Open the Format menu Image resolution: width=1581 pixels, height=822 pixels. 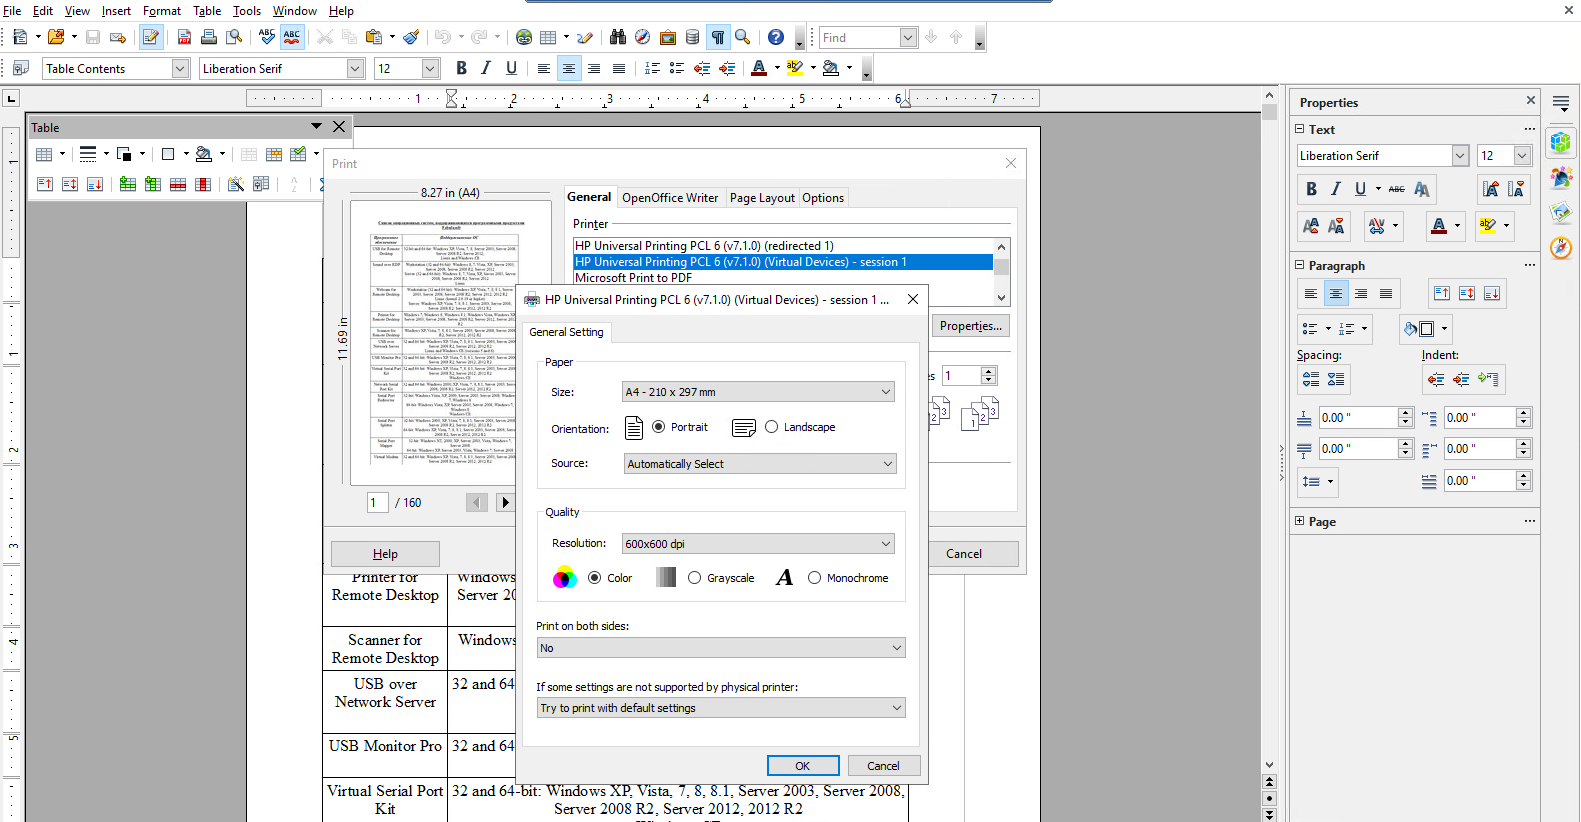[x=161, y=11]
